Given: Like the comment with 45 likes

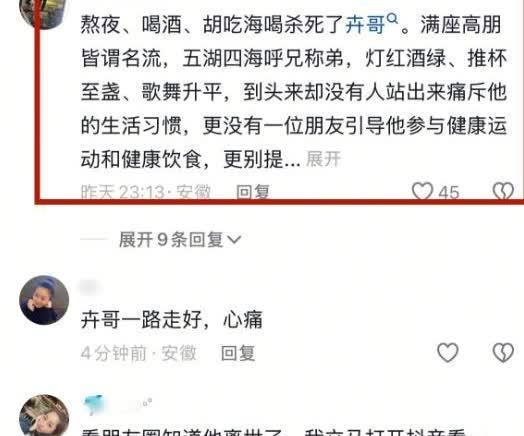Looking at the screenshot, I should point(422,191).
